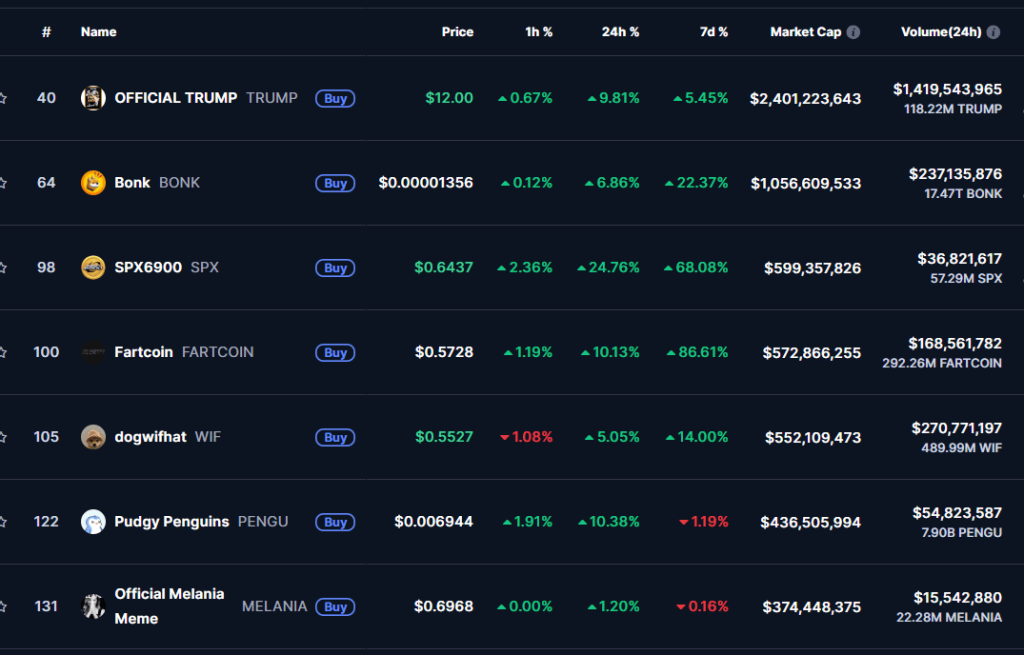Sort table by Name column header
The height and width of the screenshot is (655, 1024).
coord(99,32)
